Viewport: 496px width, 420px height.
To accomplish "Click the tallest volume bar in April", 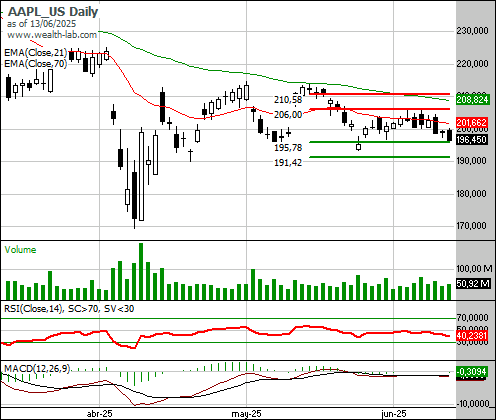I will click(141, 271).
